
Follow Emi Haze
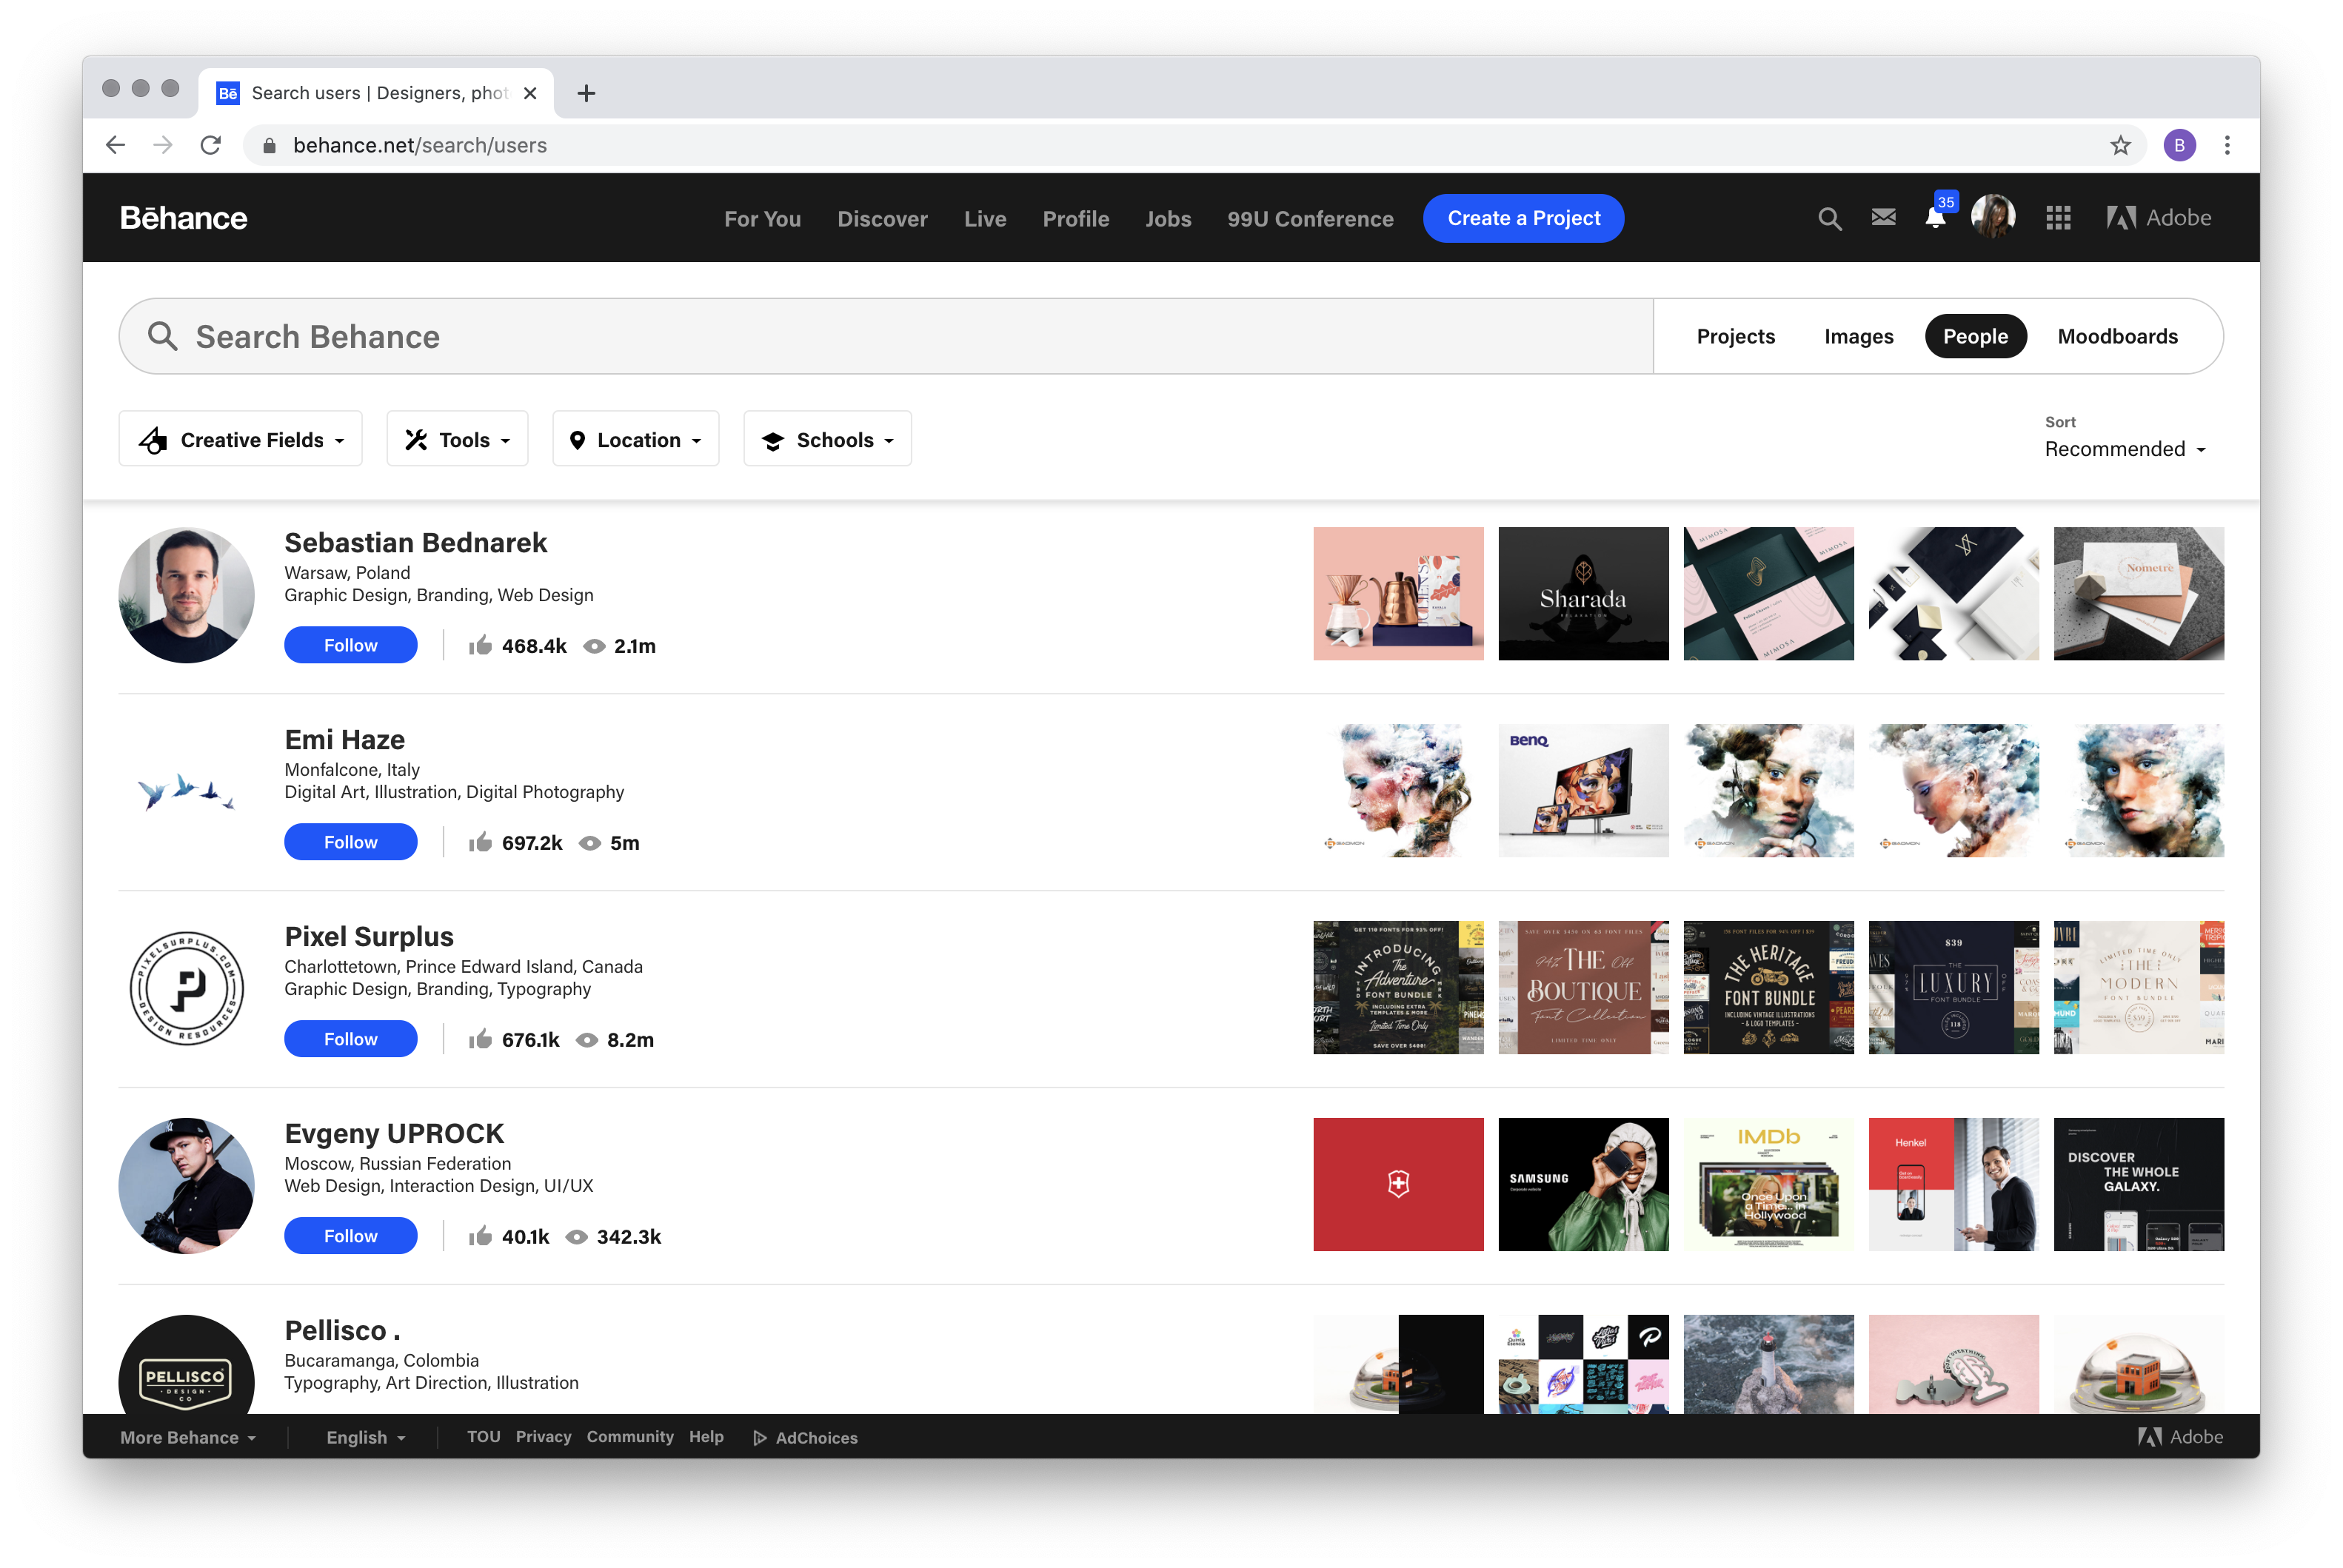350,842
